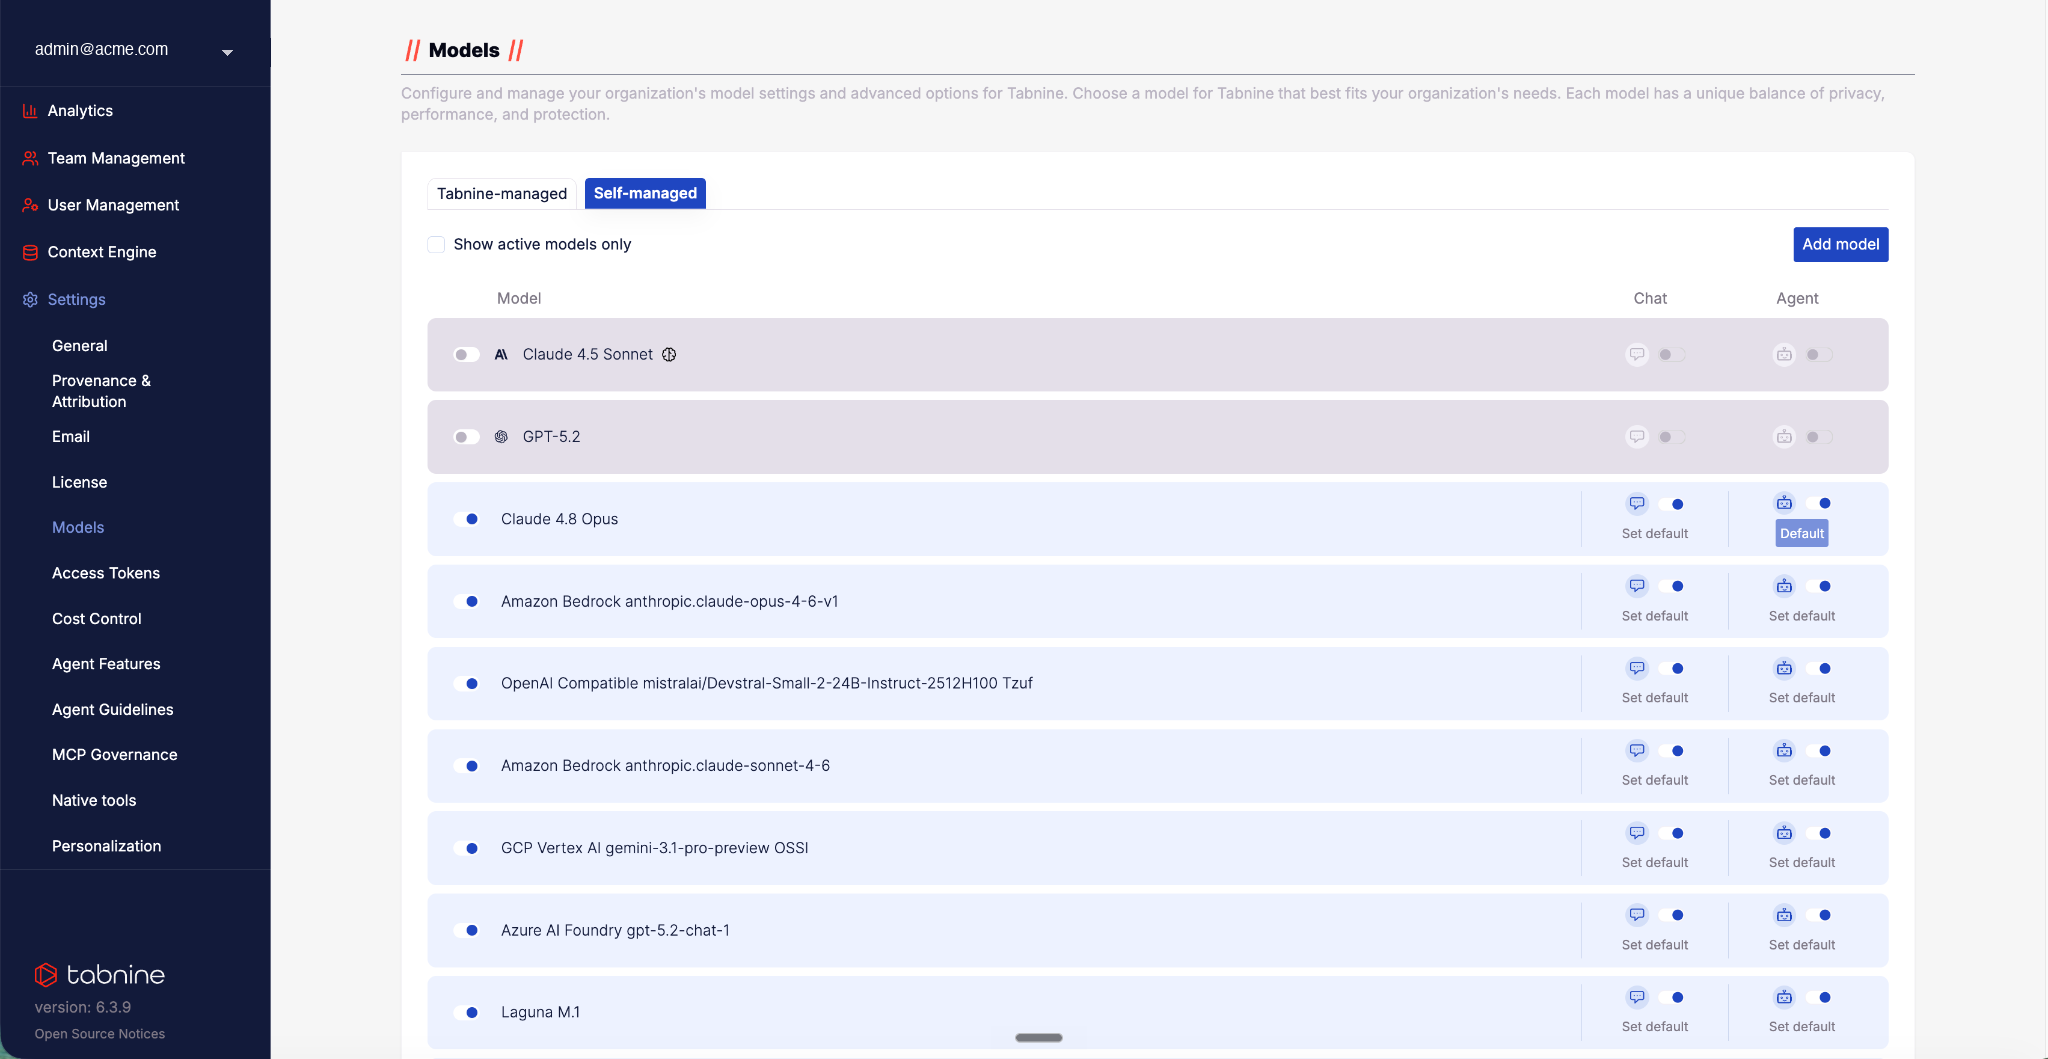Turn off chat toggle for Azure AI Foundry gpt-5.2-chat-1

[1672, 915]
